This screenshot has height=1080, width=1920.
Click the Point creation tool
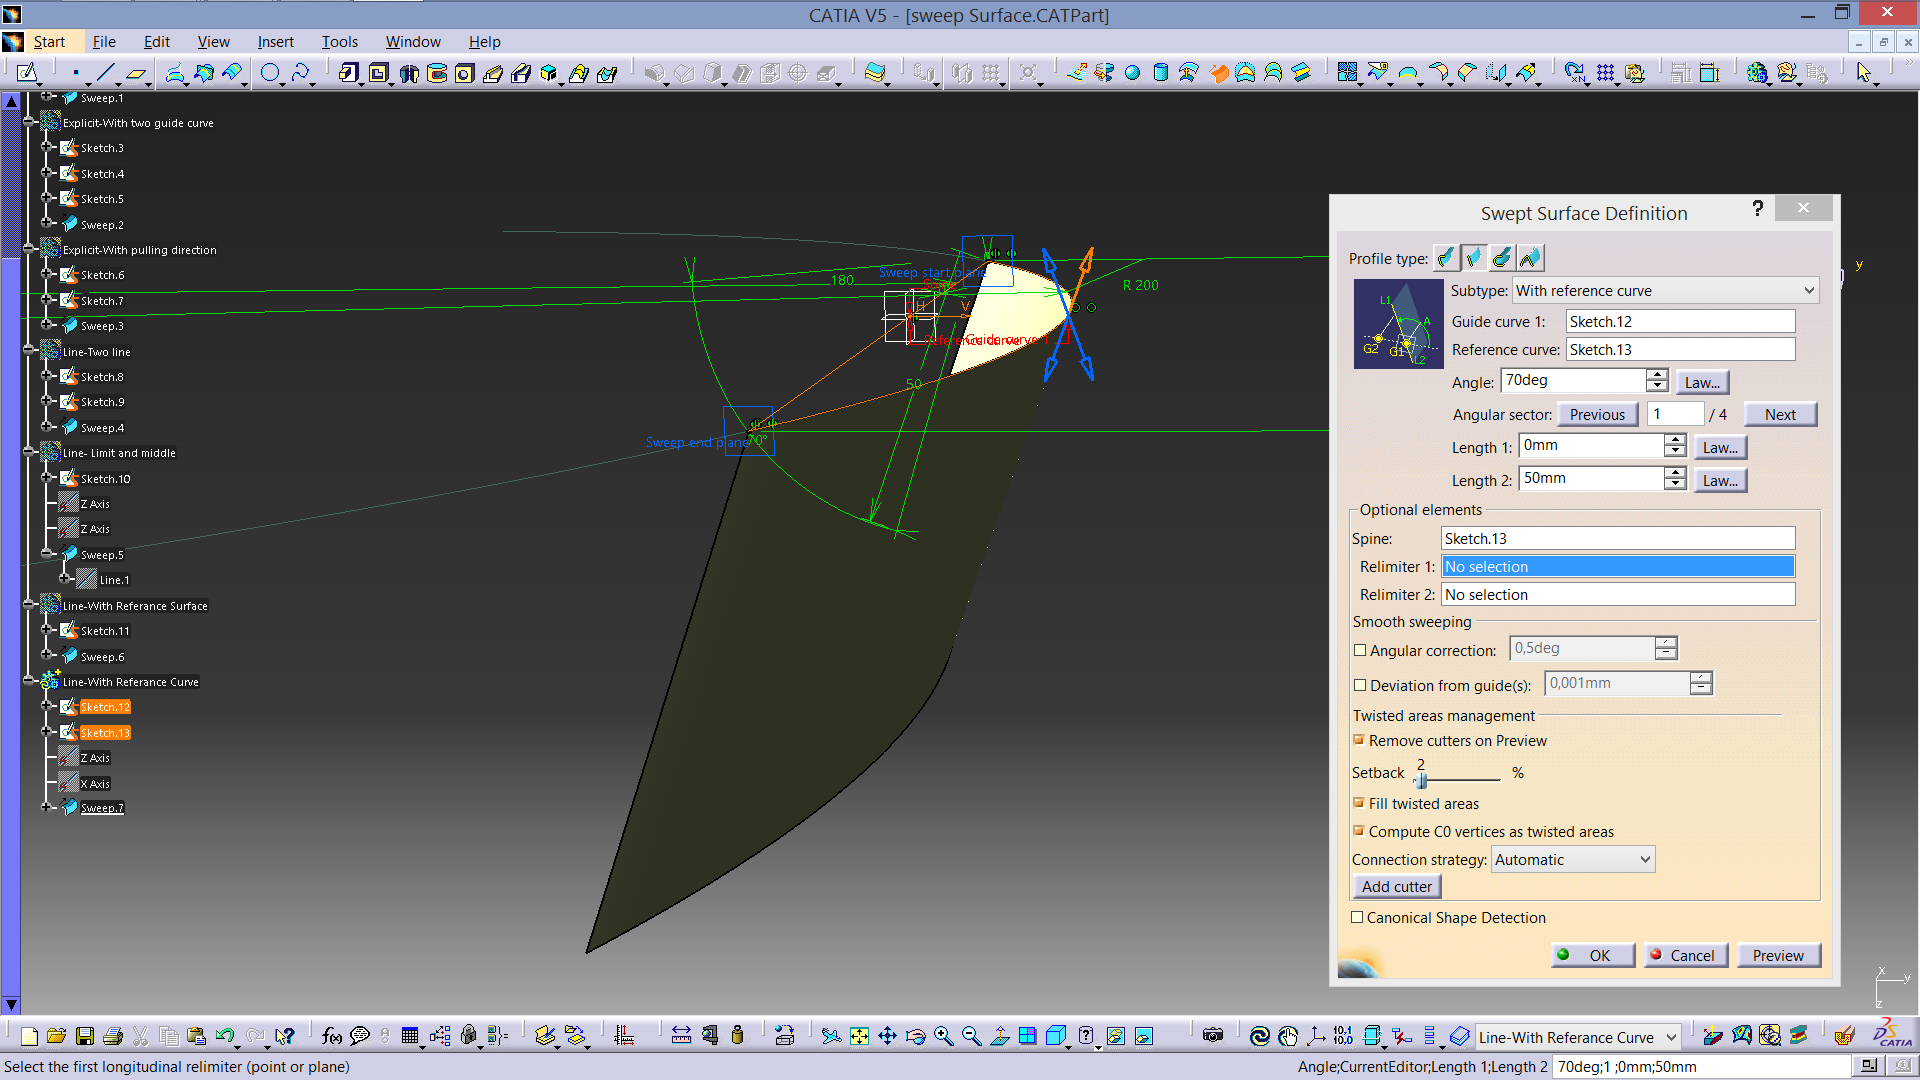point(76,72)
